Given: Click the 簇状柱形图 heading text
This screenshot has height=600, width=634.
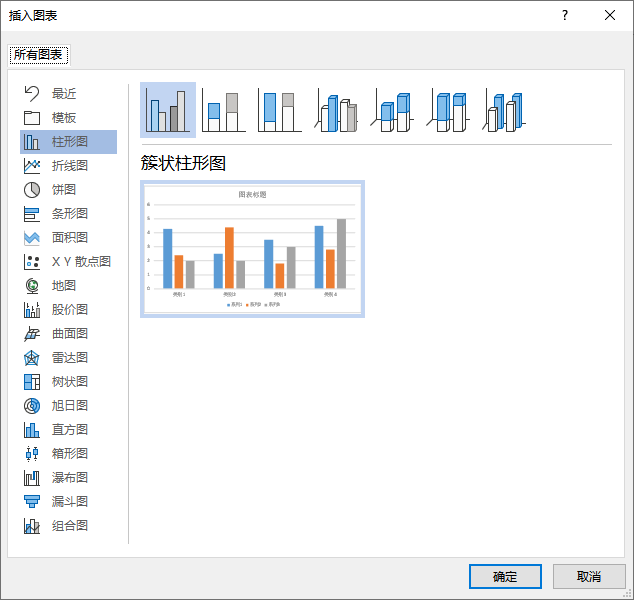Looking at the screenshot, I should pos(183,163).
